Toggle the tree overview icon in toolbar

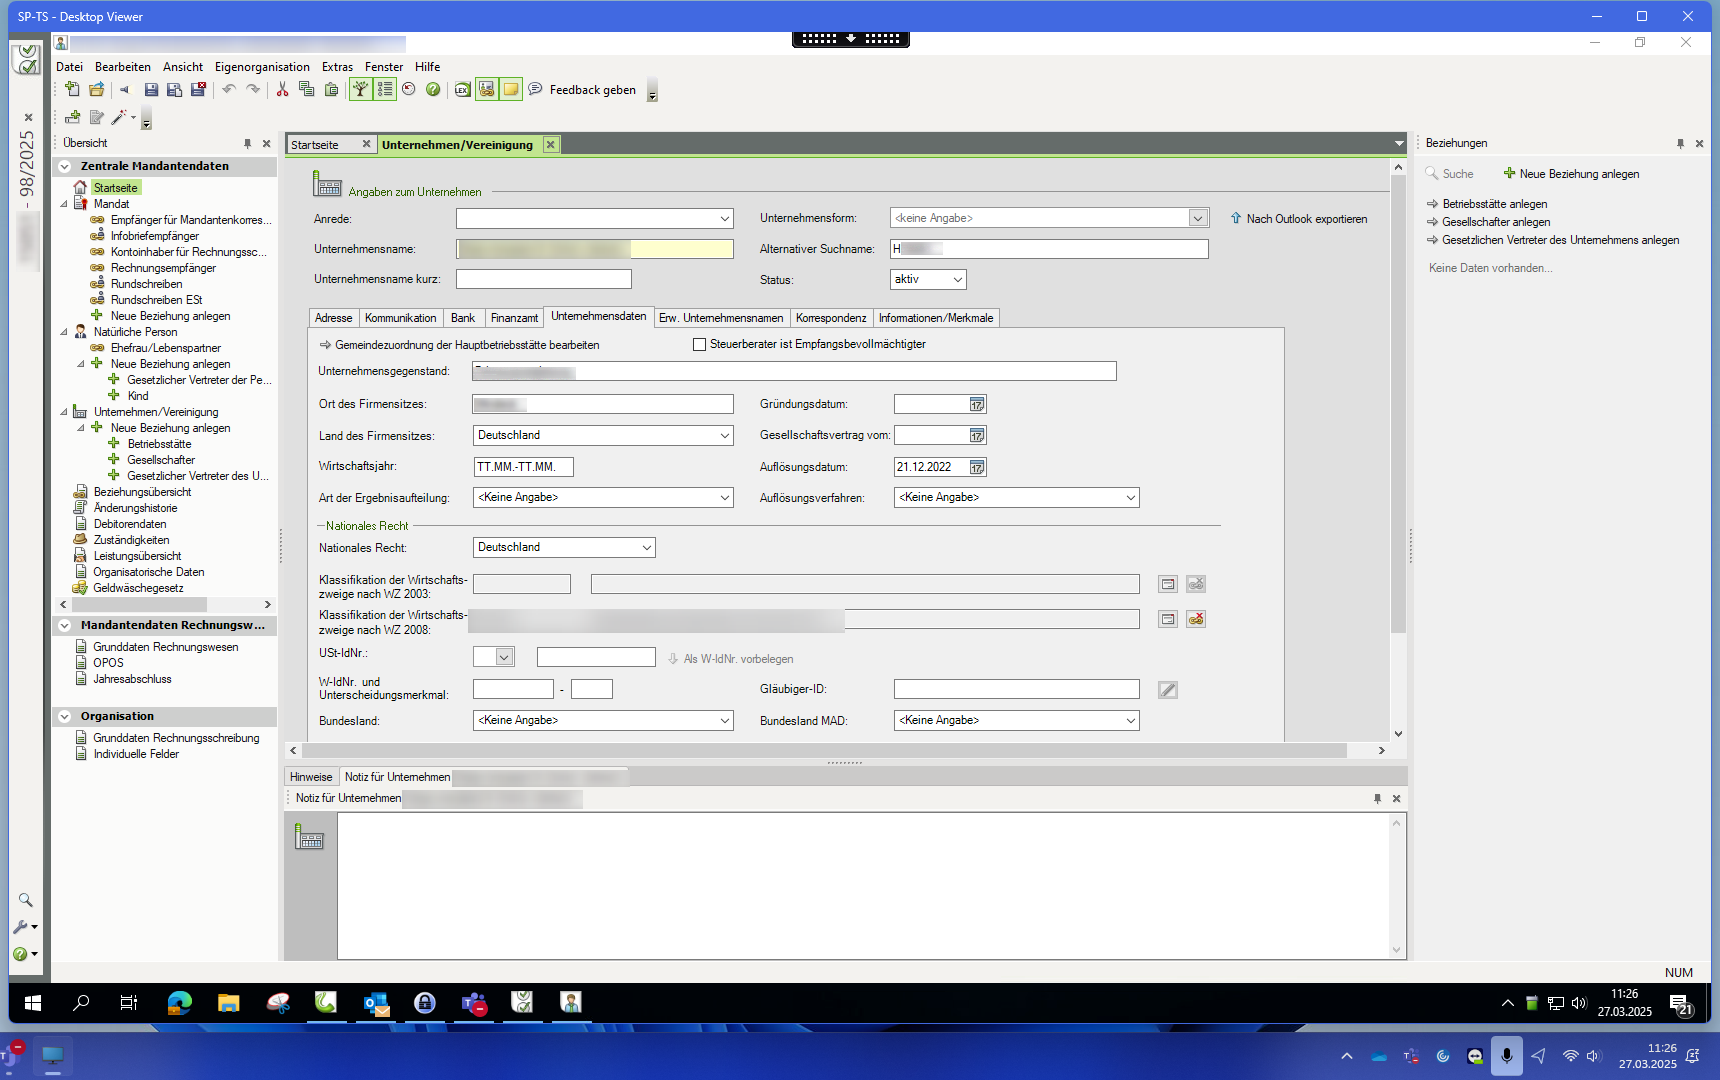[360, 90]
